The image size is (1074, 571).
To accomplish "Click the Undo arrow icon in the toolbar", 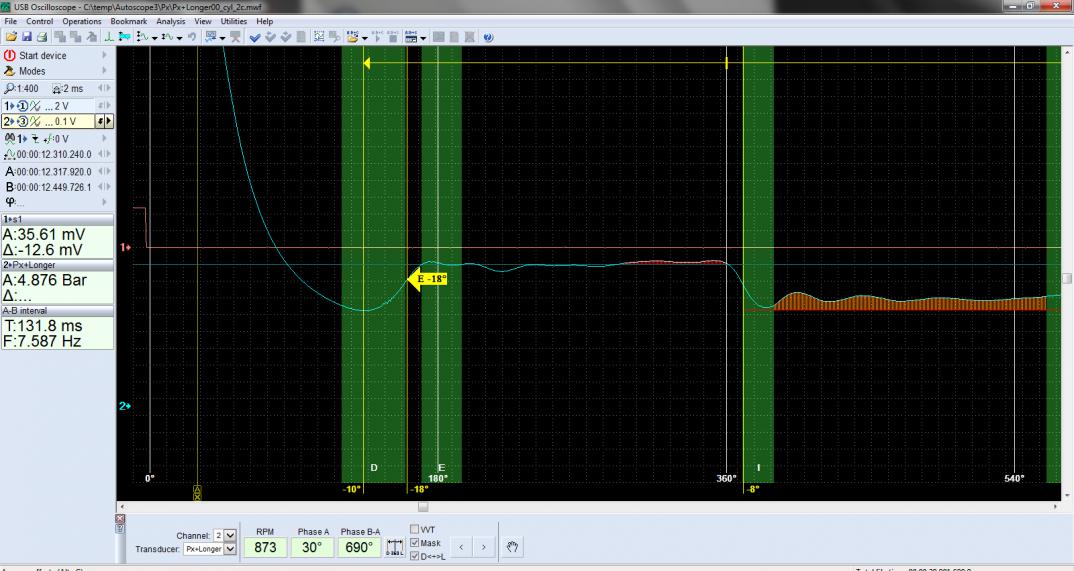I will [189, 36].
